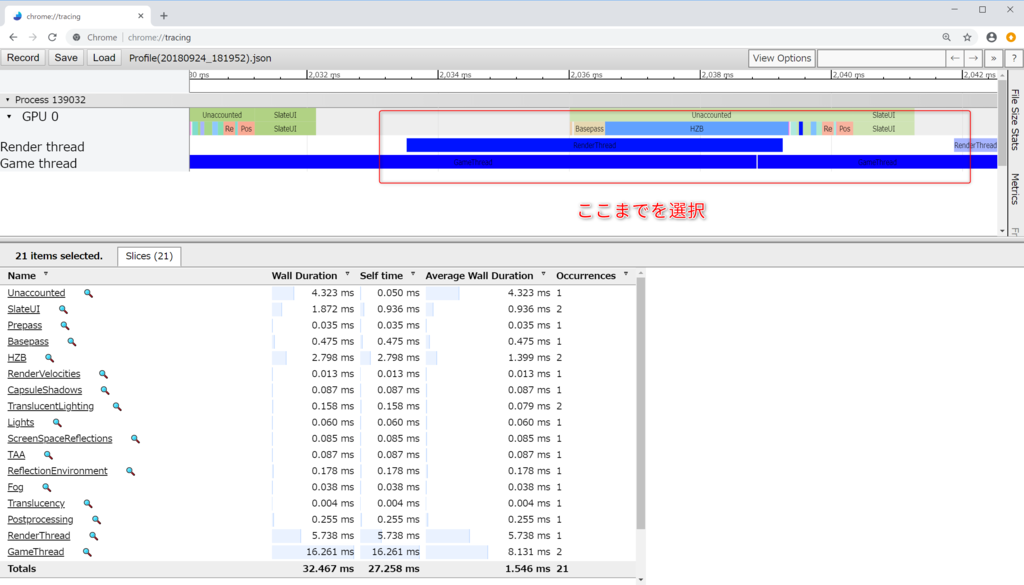
Task: Open a new browser tab
Action: (x=164, y=16)
